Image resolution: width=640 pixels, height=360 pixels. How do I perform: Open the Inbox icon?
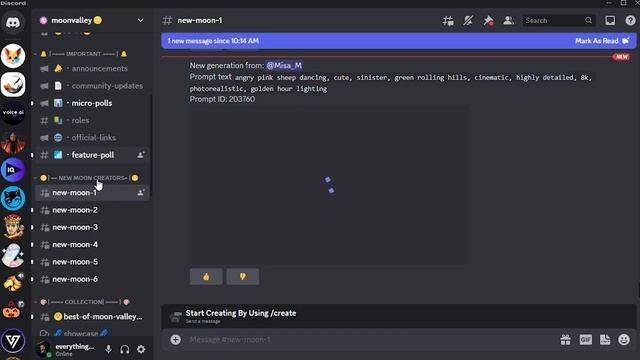pos(610,20)
